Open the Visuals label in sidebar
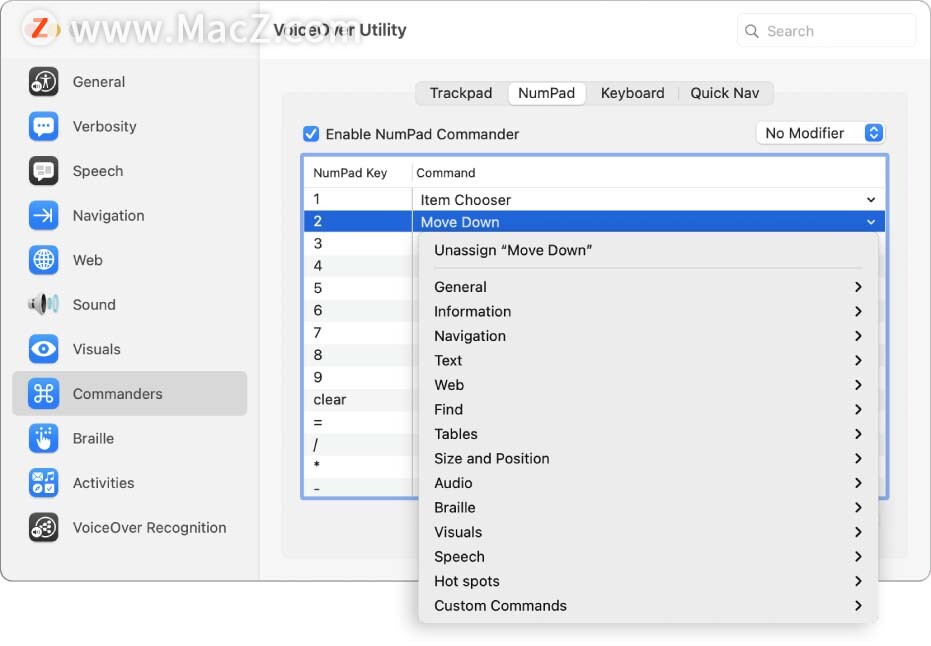 (97, 349)
